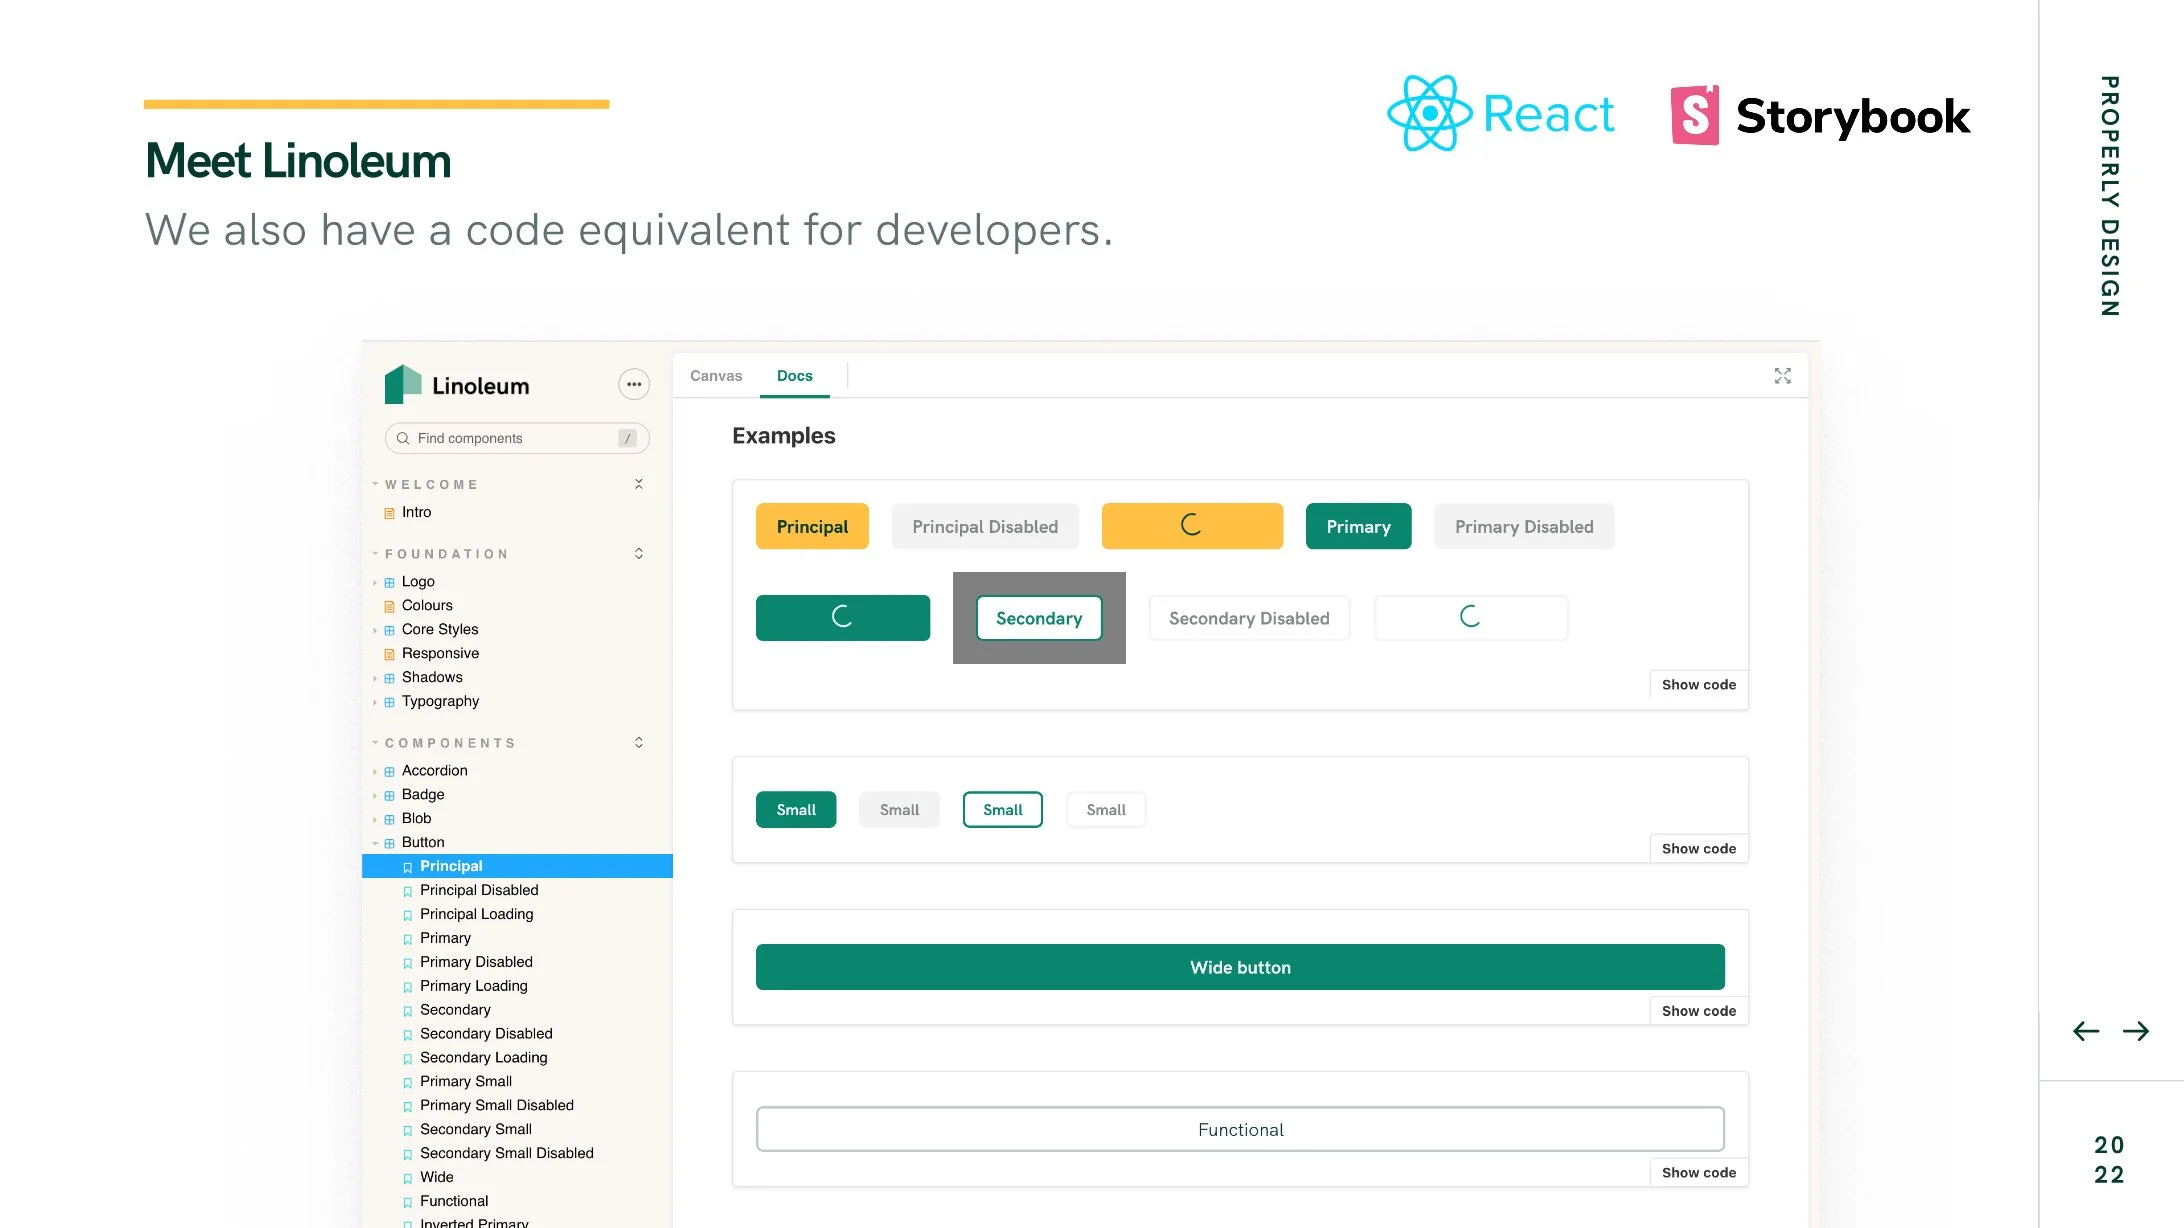Open the Colours foundation doc
The image size is (2184, 1228).
pos(427,605)
